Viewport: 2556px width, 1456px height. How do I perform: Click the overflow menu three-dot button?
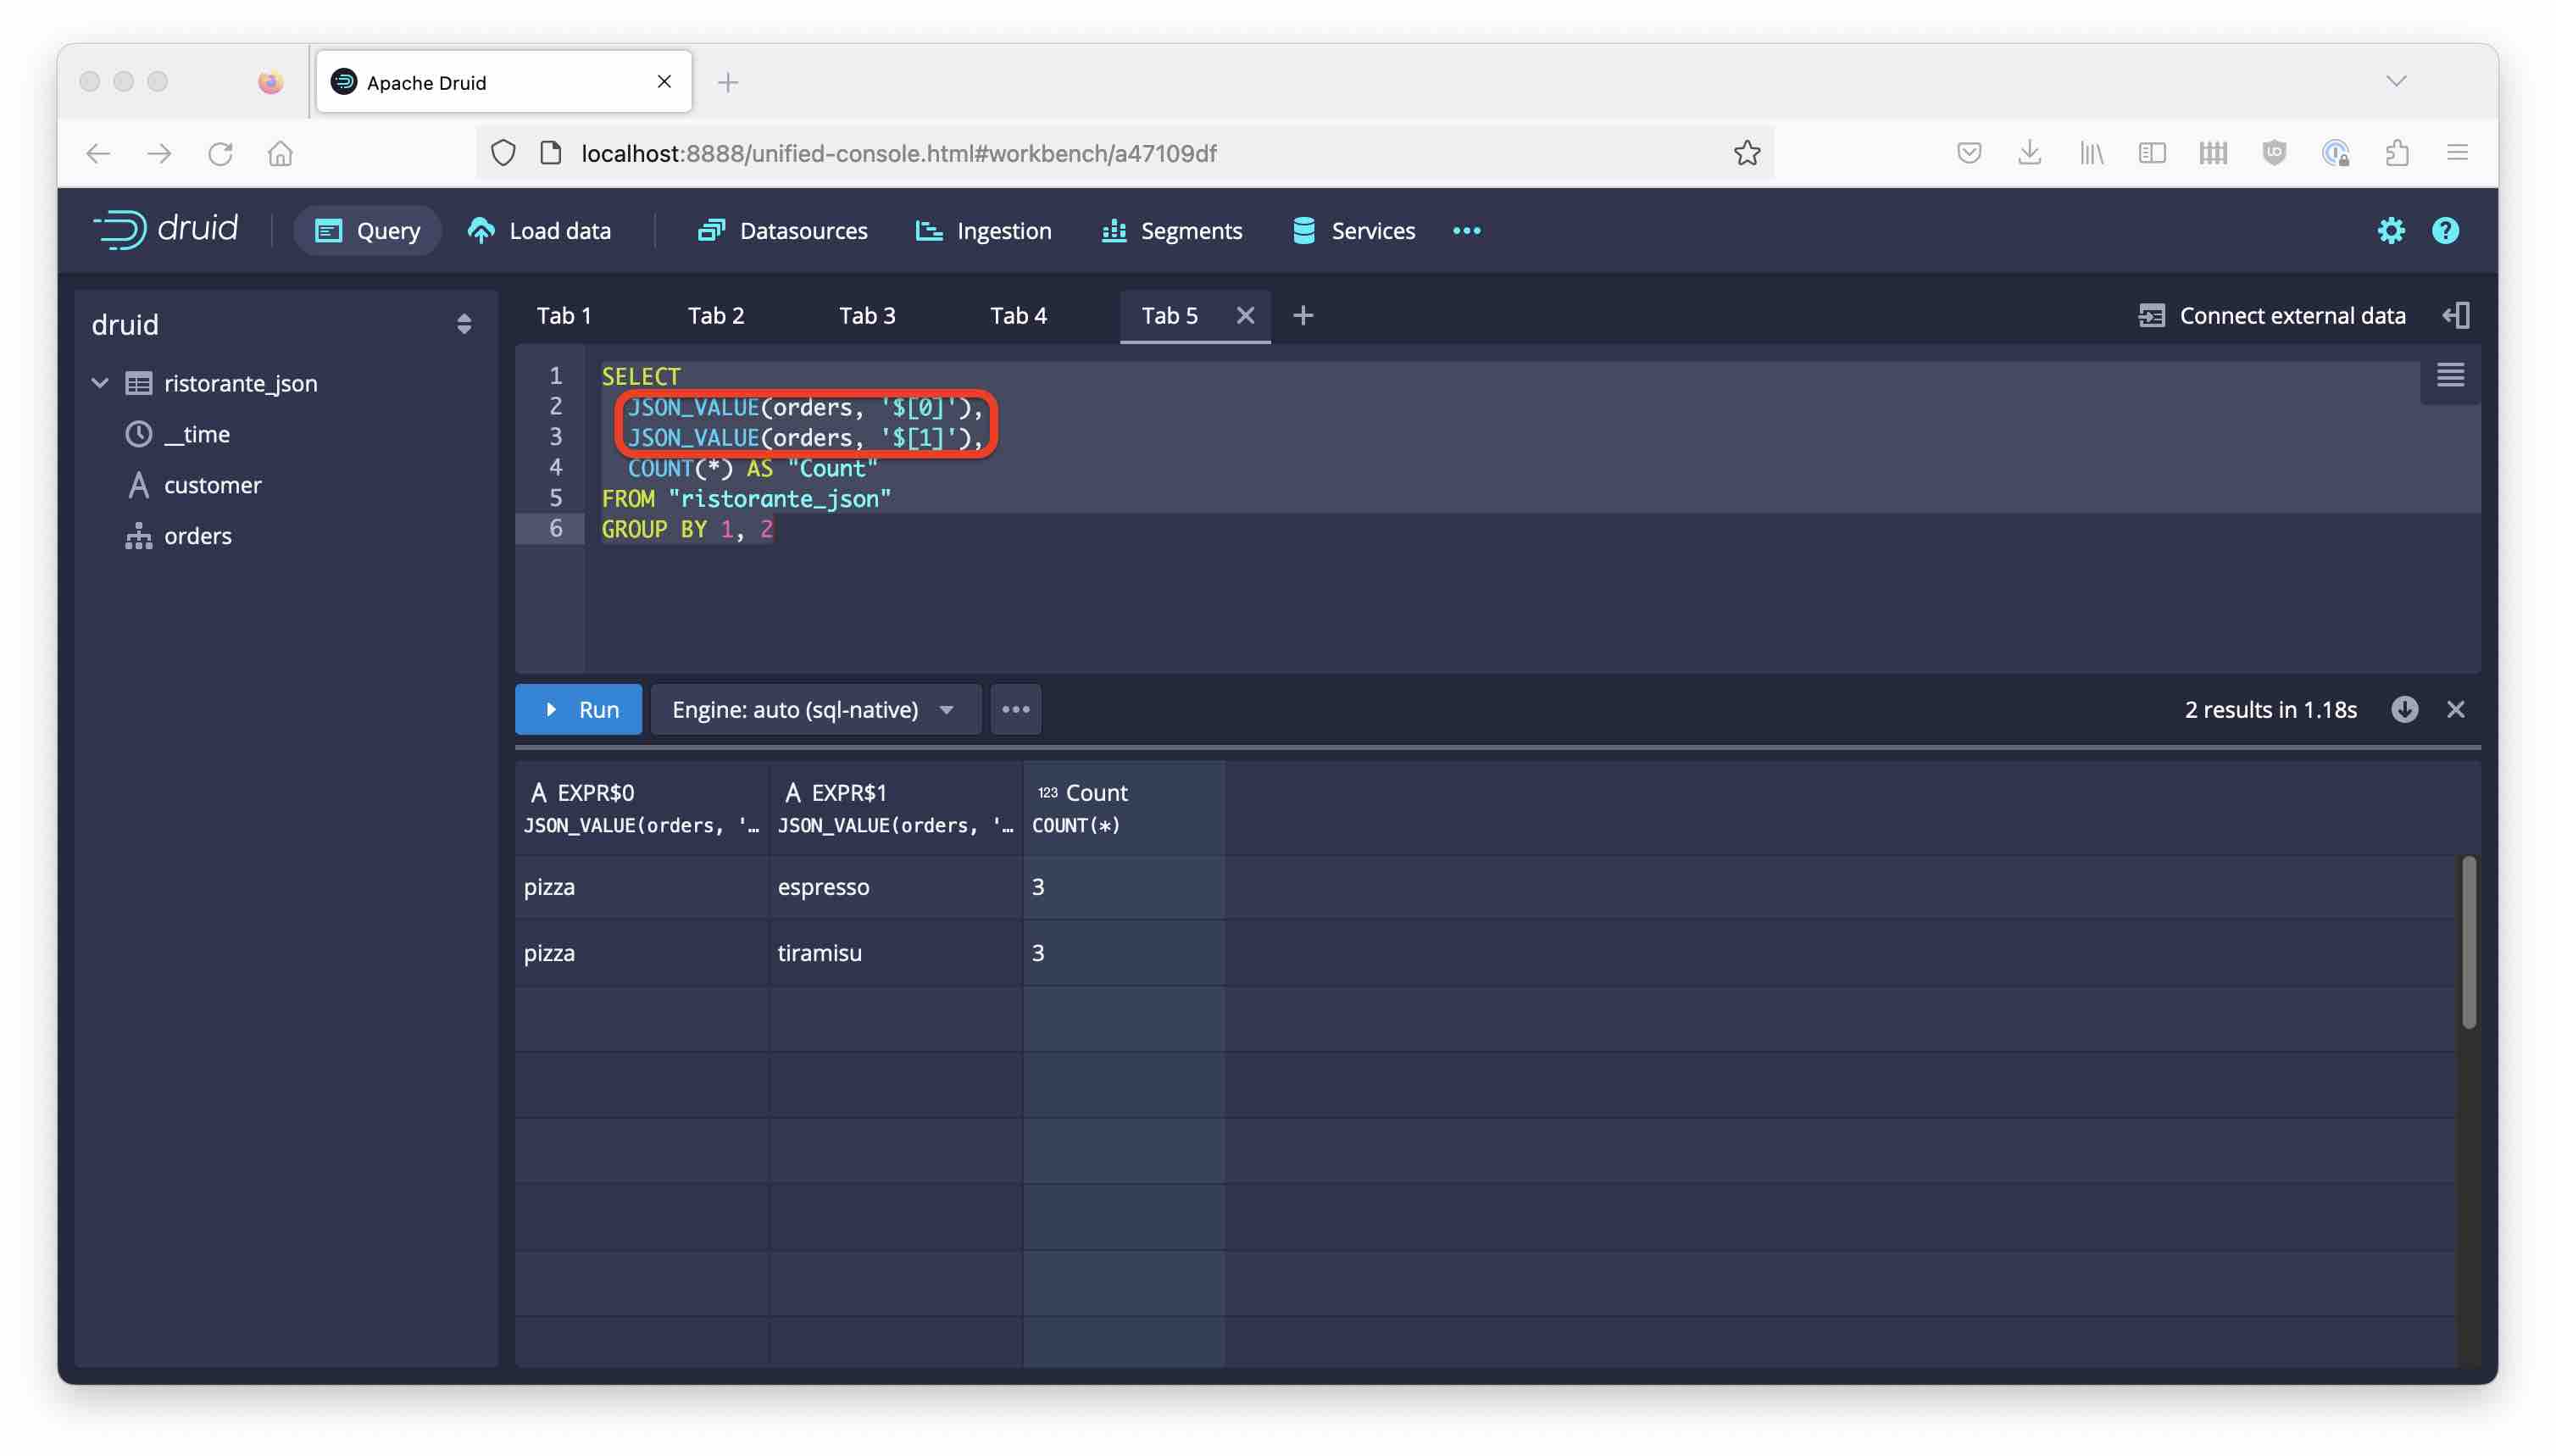[1014, 708]
